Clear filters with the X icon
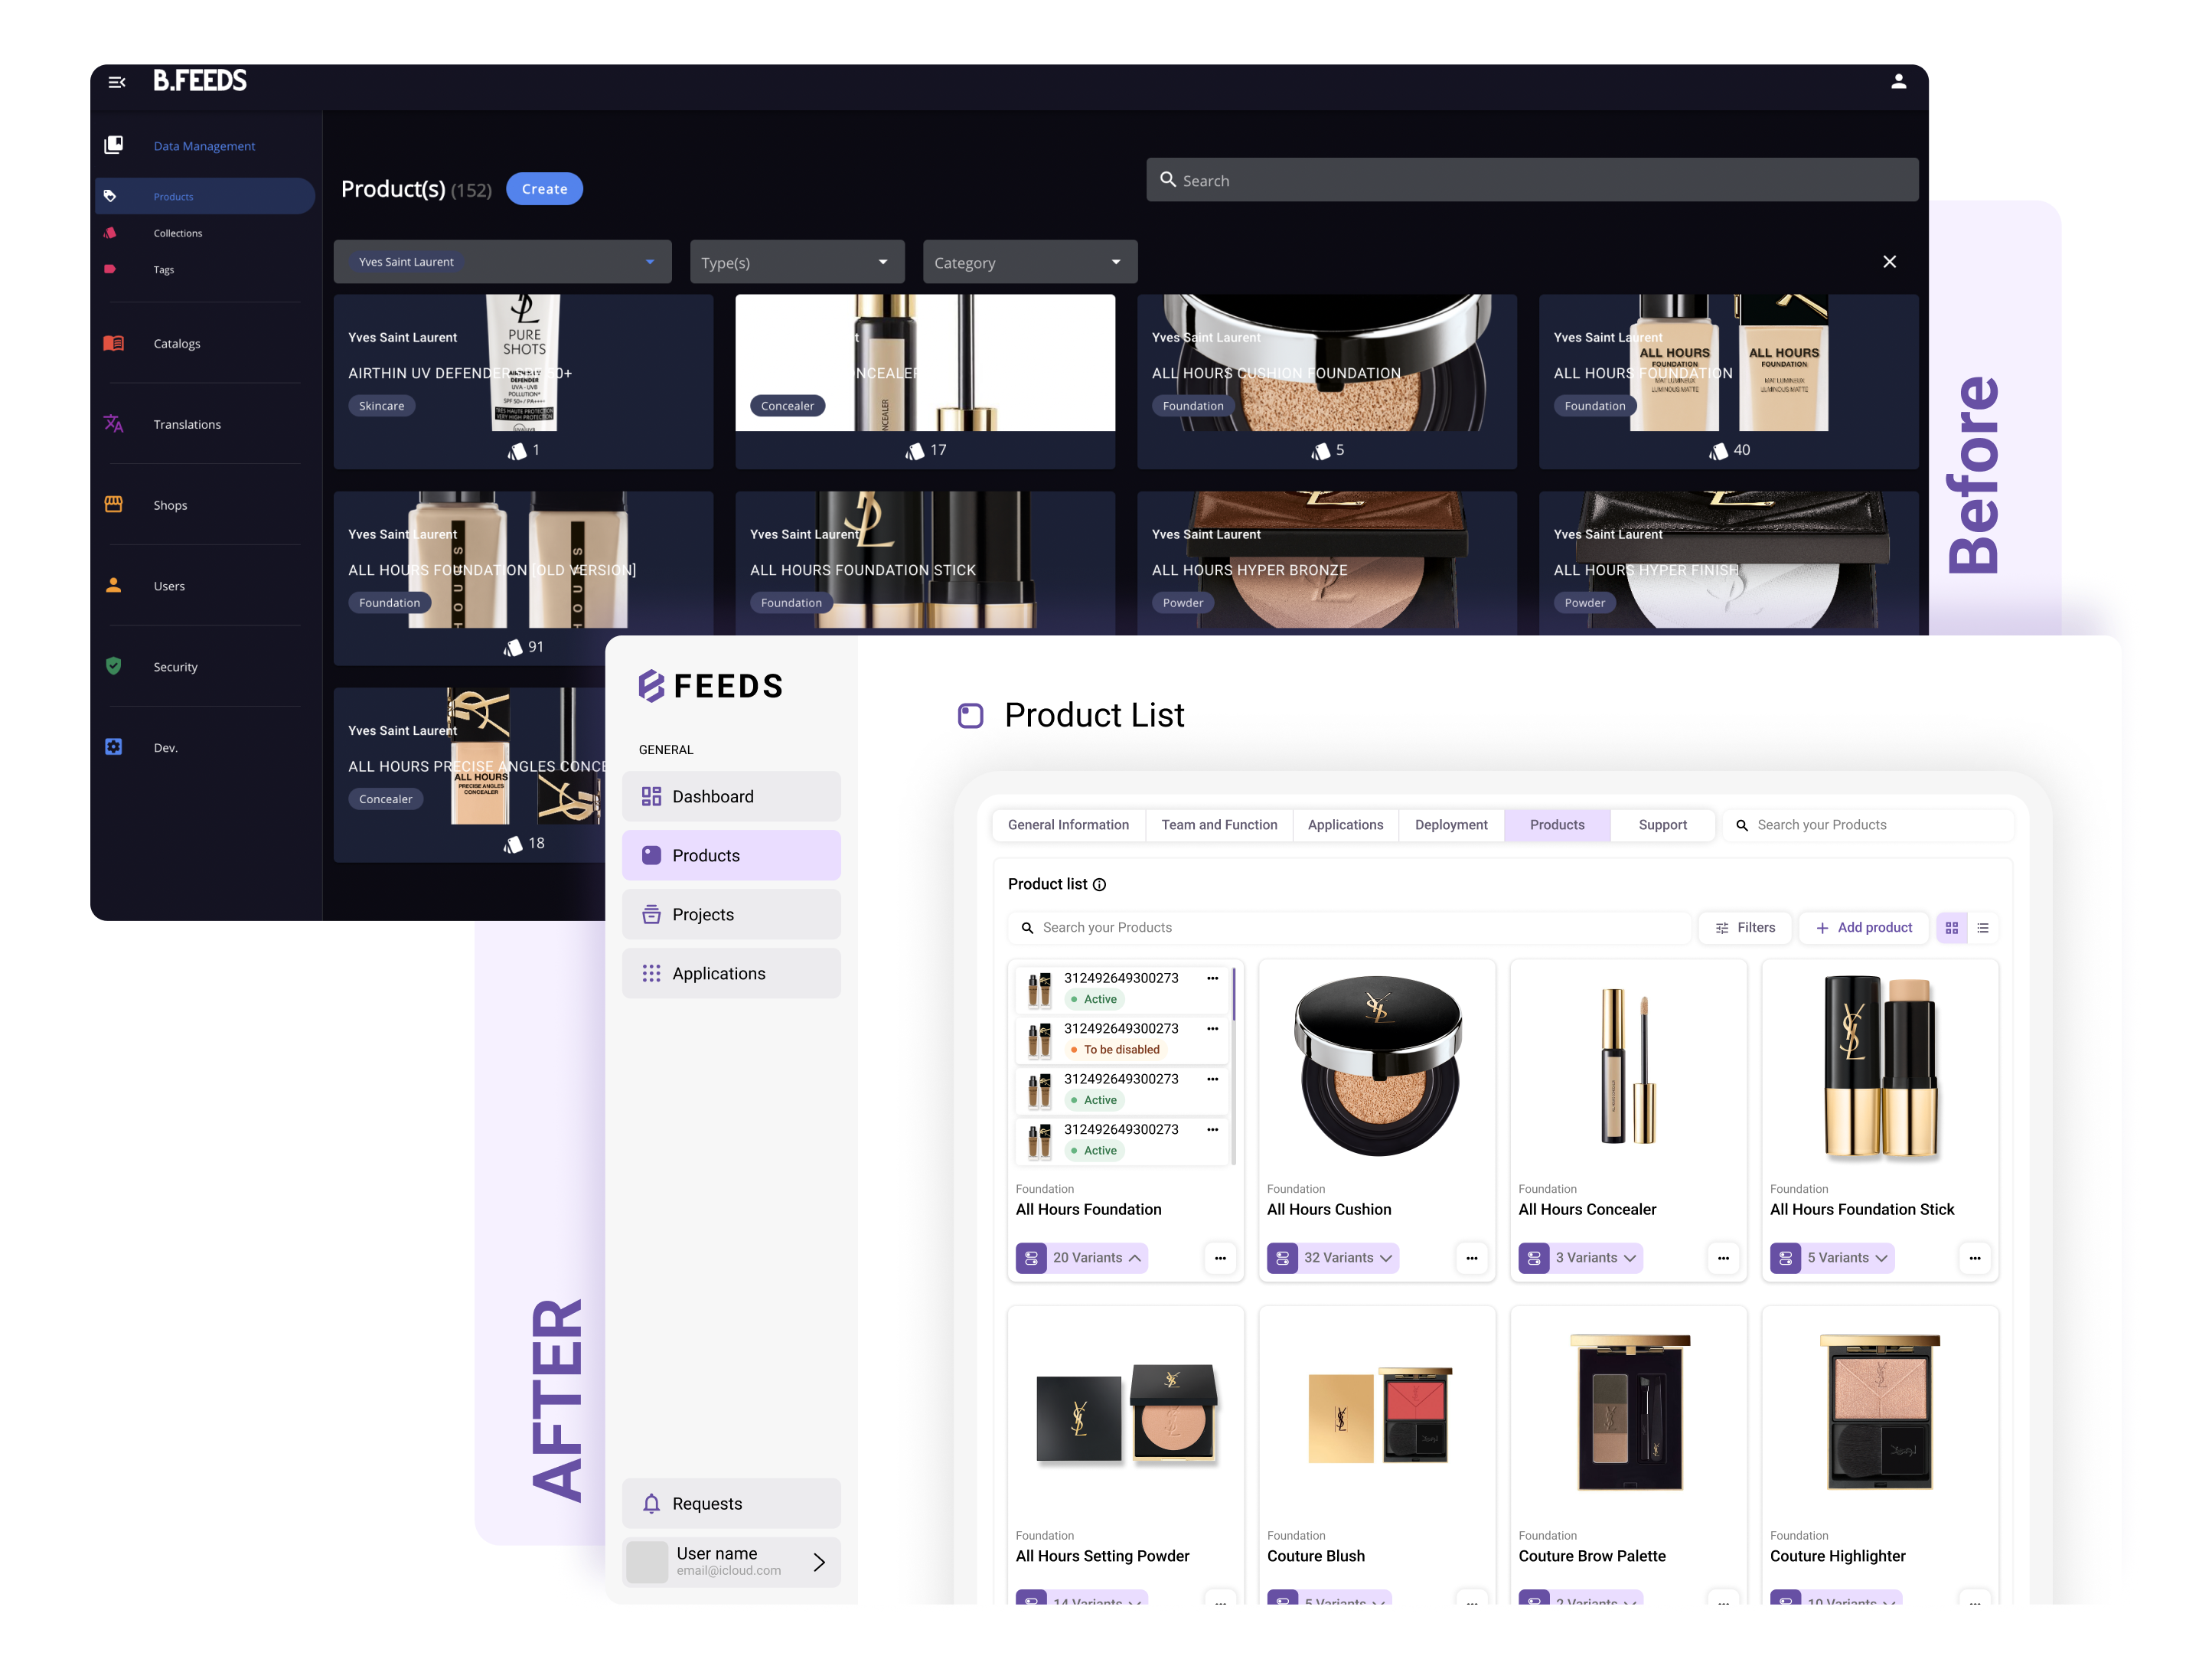 pos(1889,262)
